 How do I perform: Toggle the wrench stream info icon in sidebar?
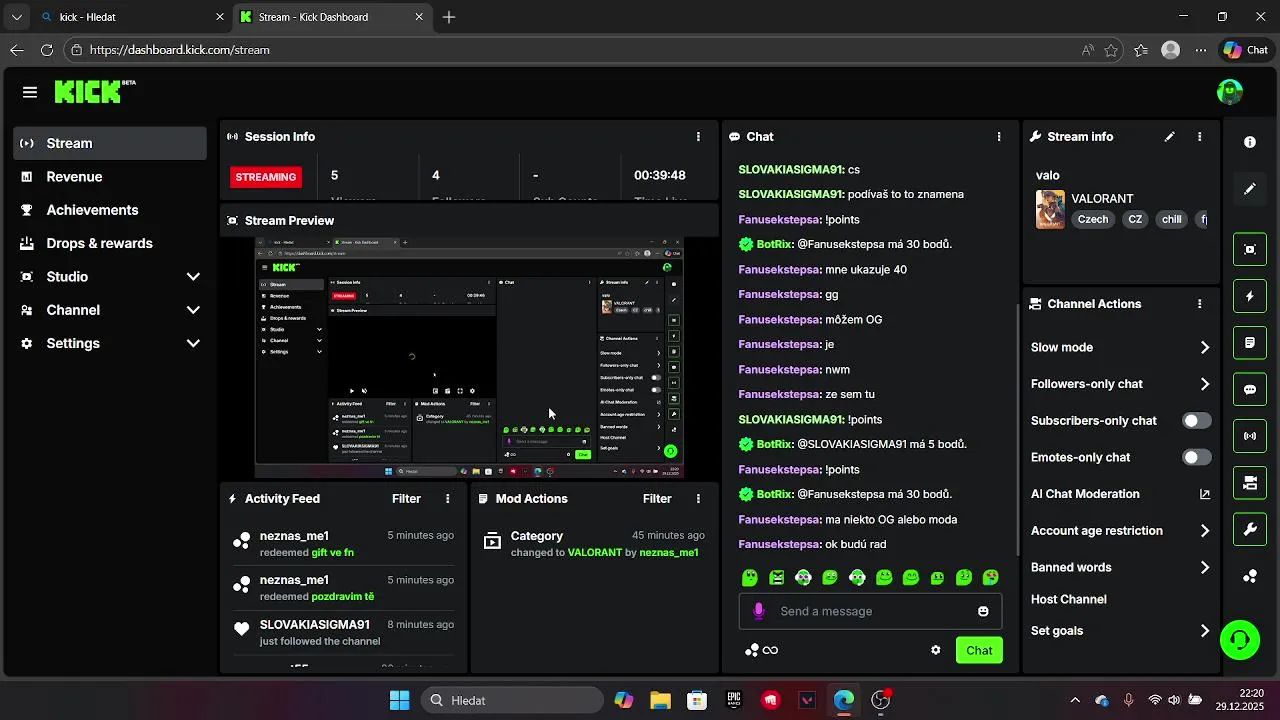click(x=1250, y=530)
